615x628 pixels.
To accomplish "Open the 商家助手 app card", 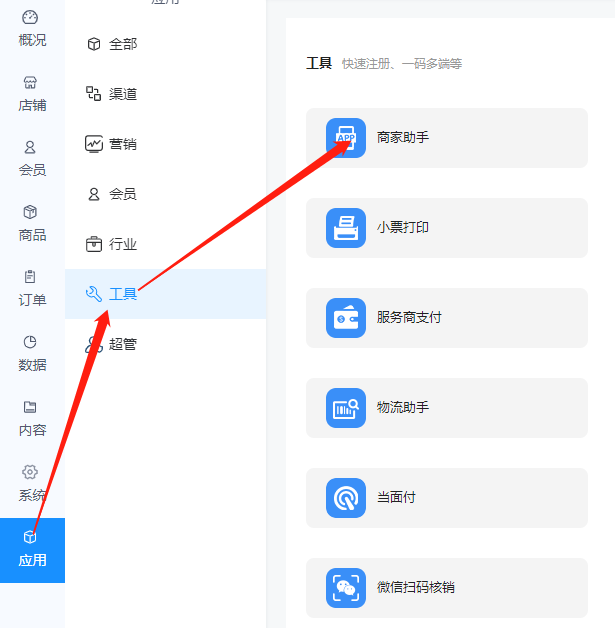I will [447, 138].
